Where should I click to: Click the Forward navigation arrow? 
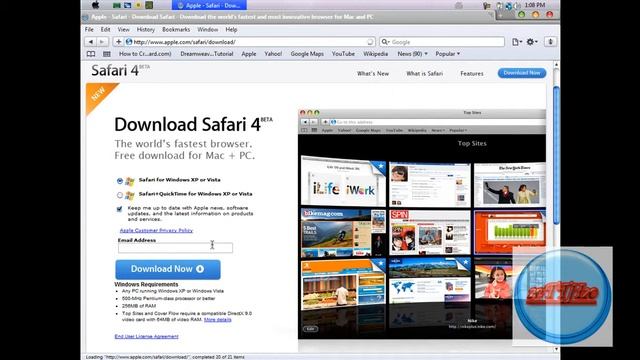point(102,42)
